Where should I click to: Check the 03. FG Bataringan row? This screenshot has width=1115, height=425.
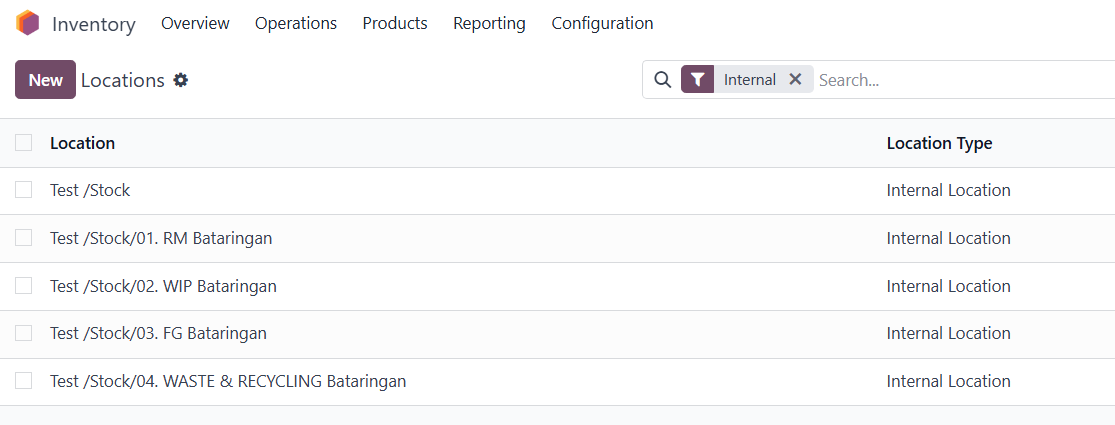click(23, 333)
